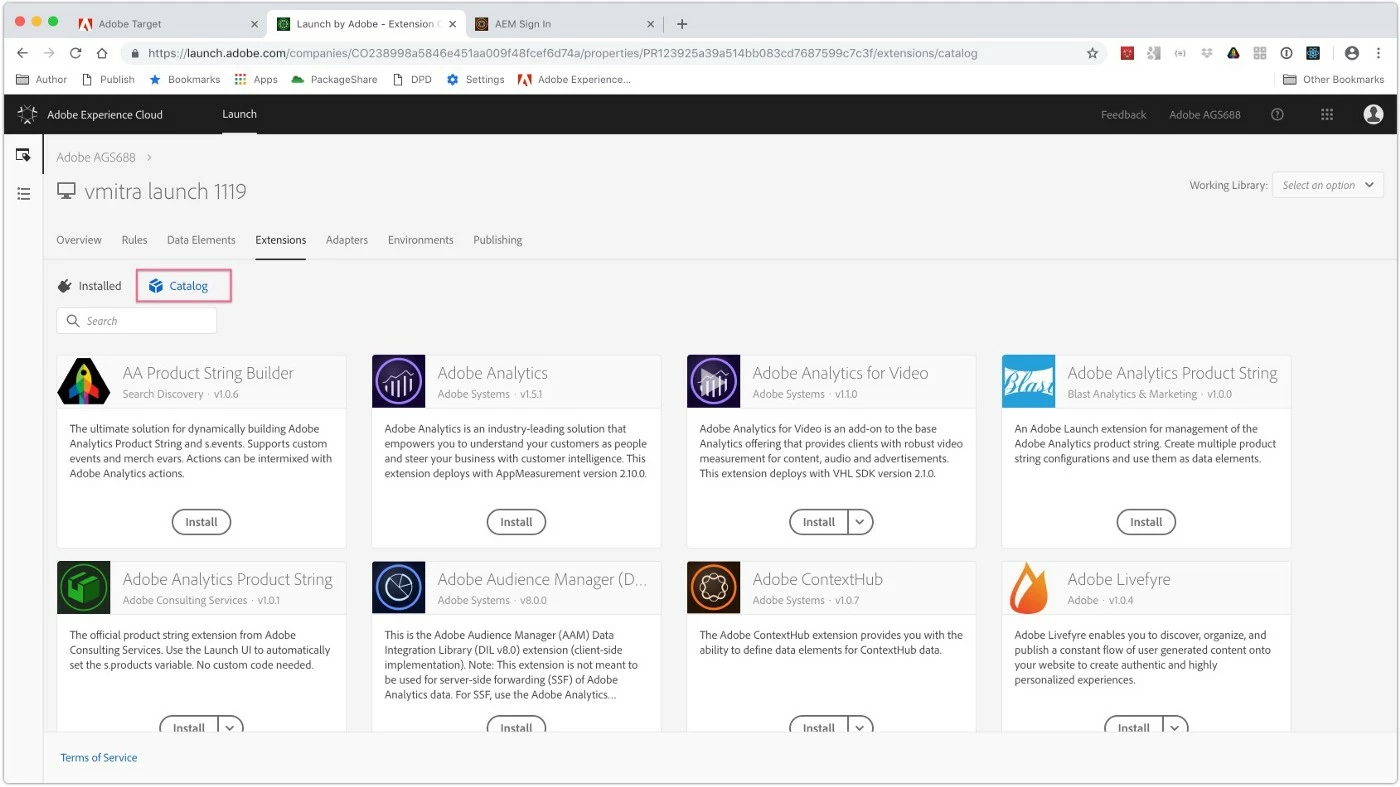The image size is (1400, 787).
Task: Switch to the Rules tab
Action: pyautogui.click(x=134, y=240)
